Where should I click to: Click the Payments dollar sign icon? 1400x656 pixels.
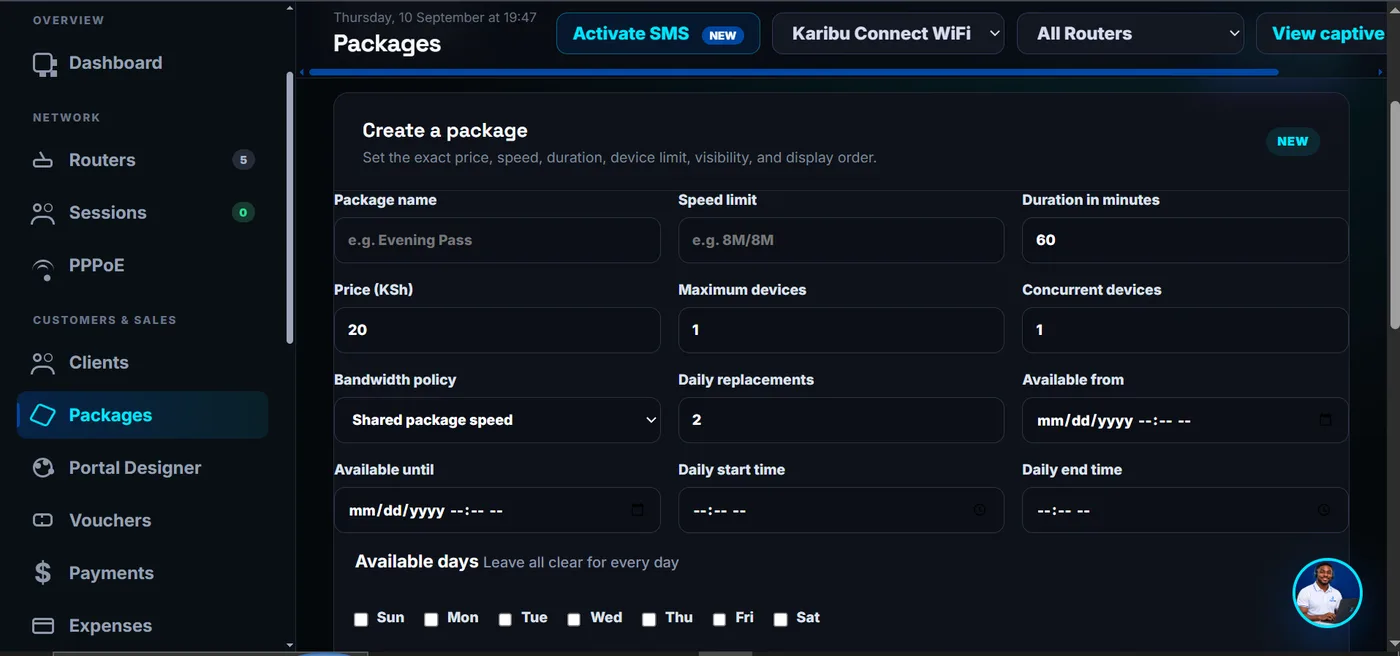point(43,573)
